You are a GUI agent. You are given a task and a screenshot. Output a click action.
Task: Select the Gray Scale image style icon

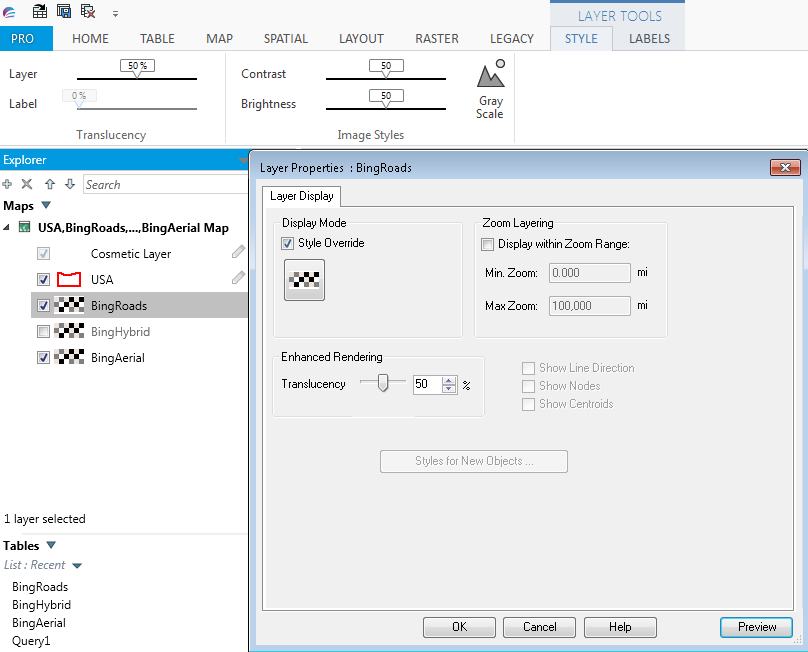490,80
